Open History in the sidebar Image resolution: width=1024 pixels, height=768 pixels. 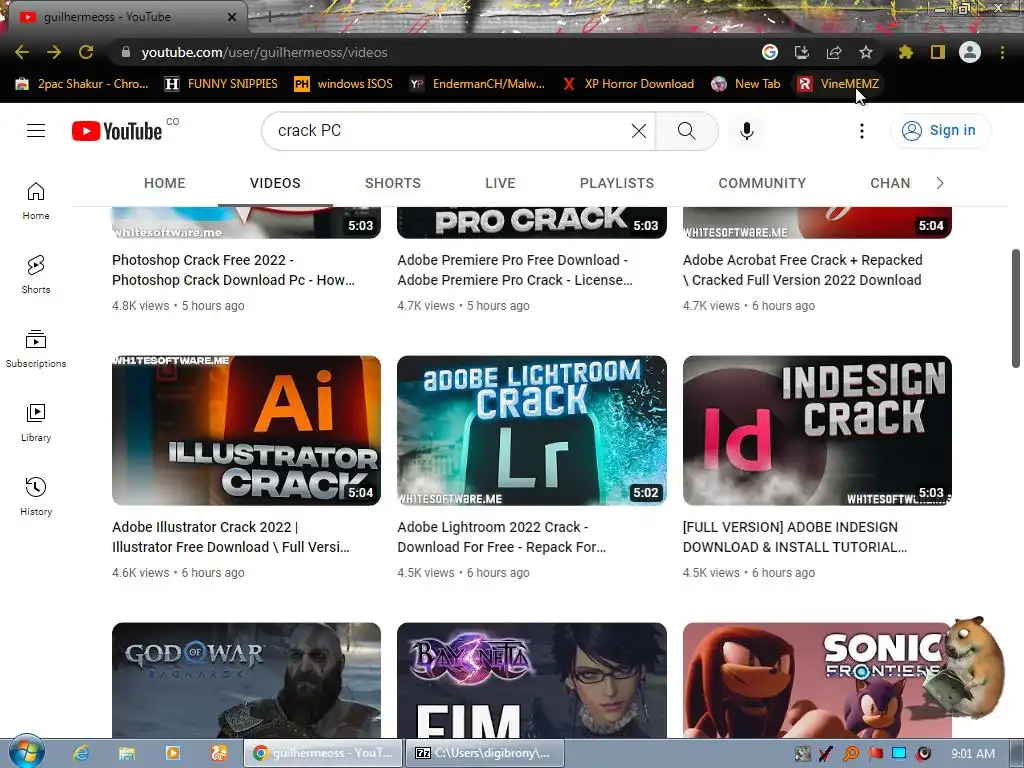point(36,497)
